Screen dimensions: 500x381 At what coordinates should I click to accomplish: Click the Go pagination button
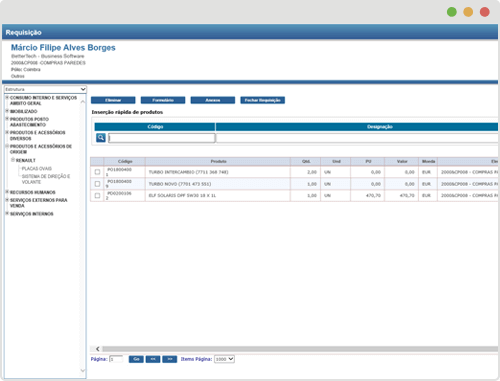tap(136, 359)
